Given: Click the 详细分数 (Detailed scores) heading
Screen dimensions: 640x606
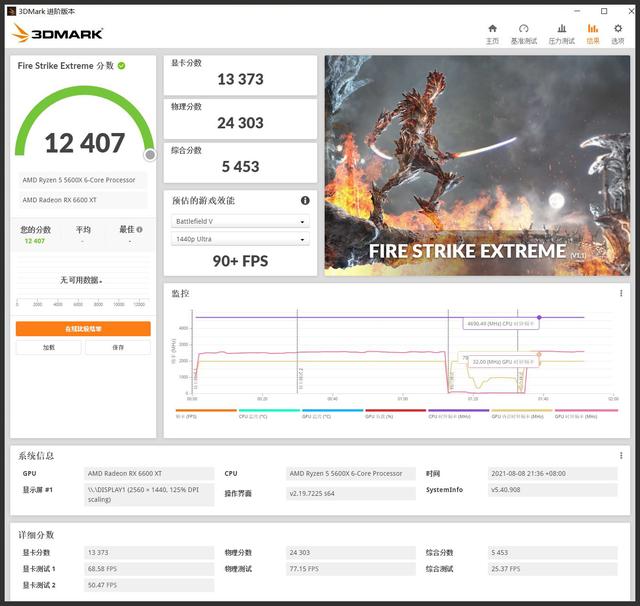Looking at the screenshot, I should (x=36, y=535).
